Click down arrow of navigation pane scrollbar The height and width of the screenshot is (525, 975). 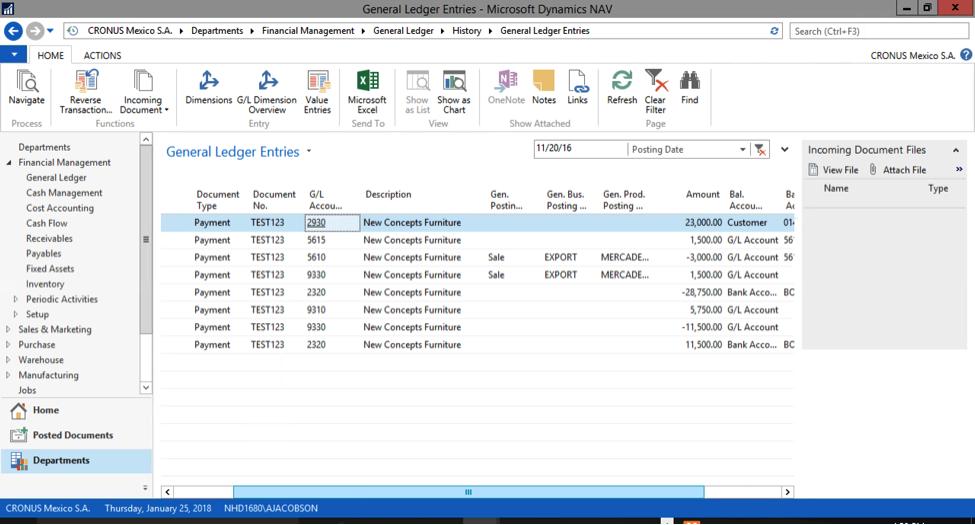click(x=146, y=388)
